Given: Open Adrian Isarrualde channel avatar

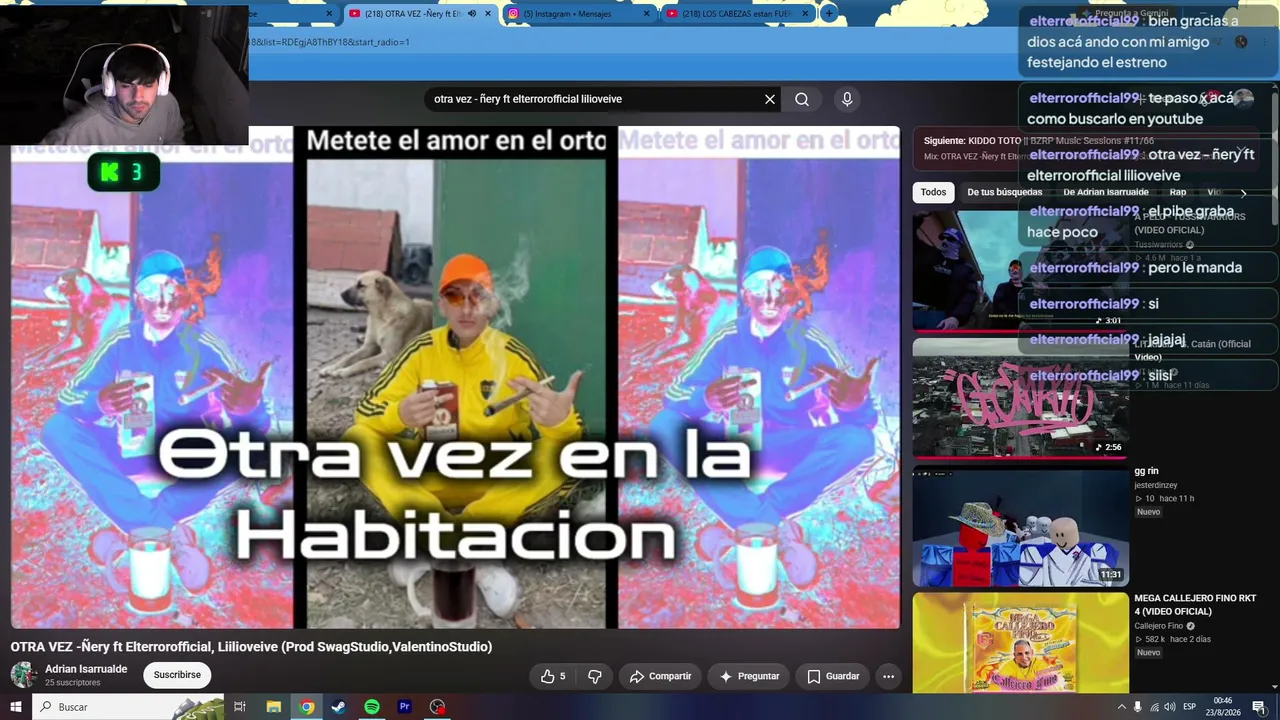Looking at the screenshot, I should pos(24,675).
